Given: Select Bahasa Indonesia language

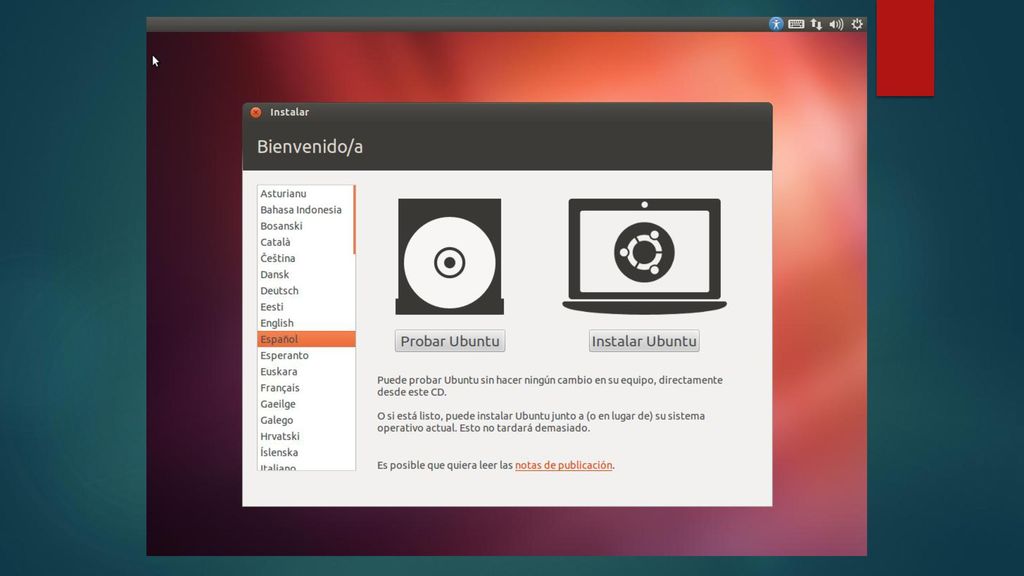Looking at the screenshot, I should tap(306, 210).
